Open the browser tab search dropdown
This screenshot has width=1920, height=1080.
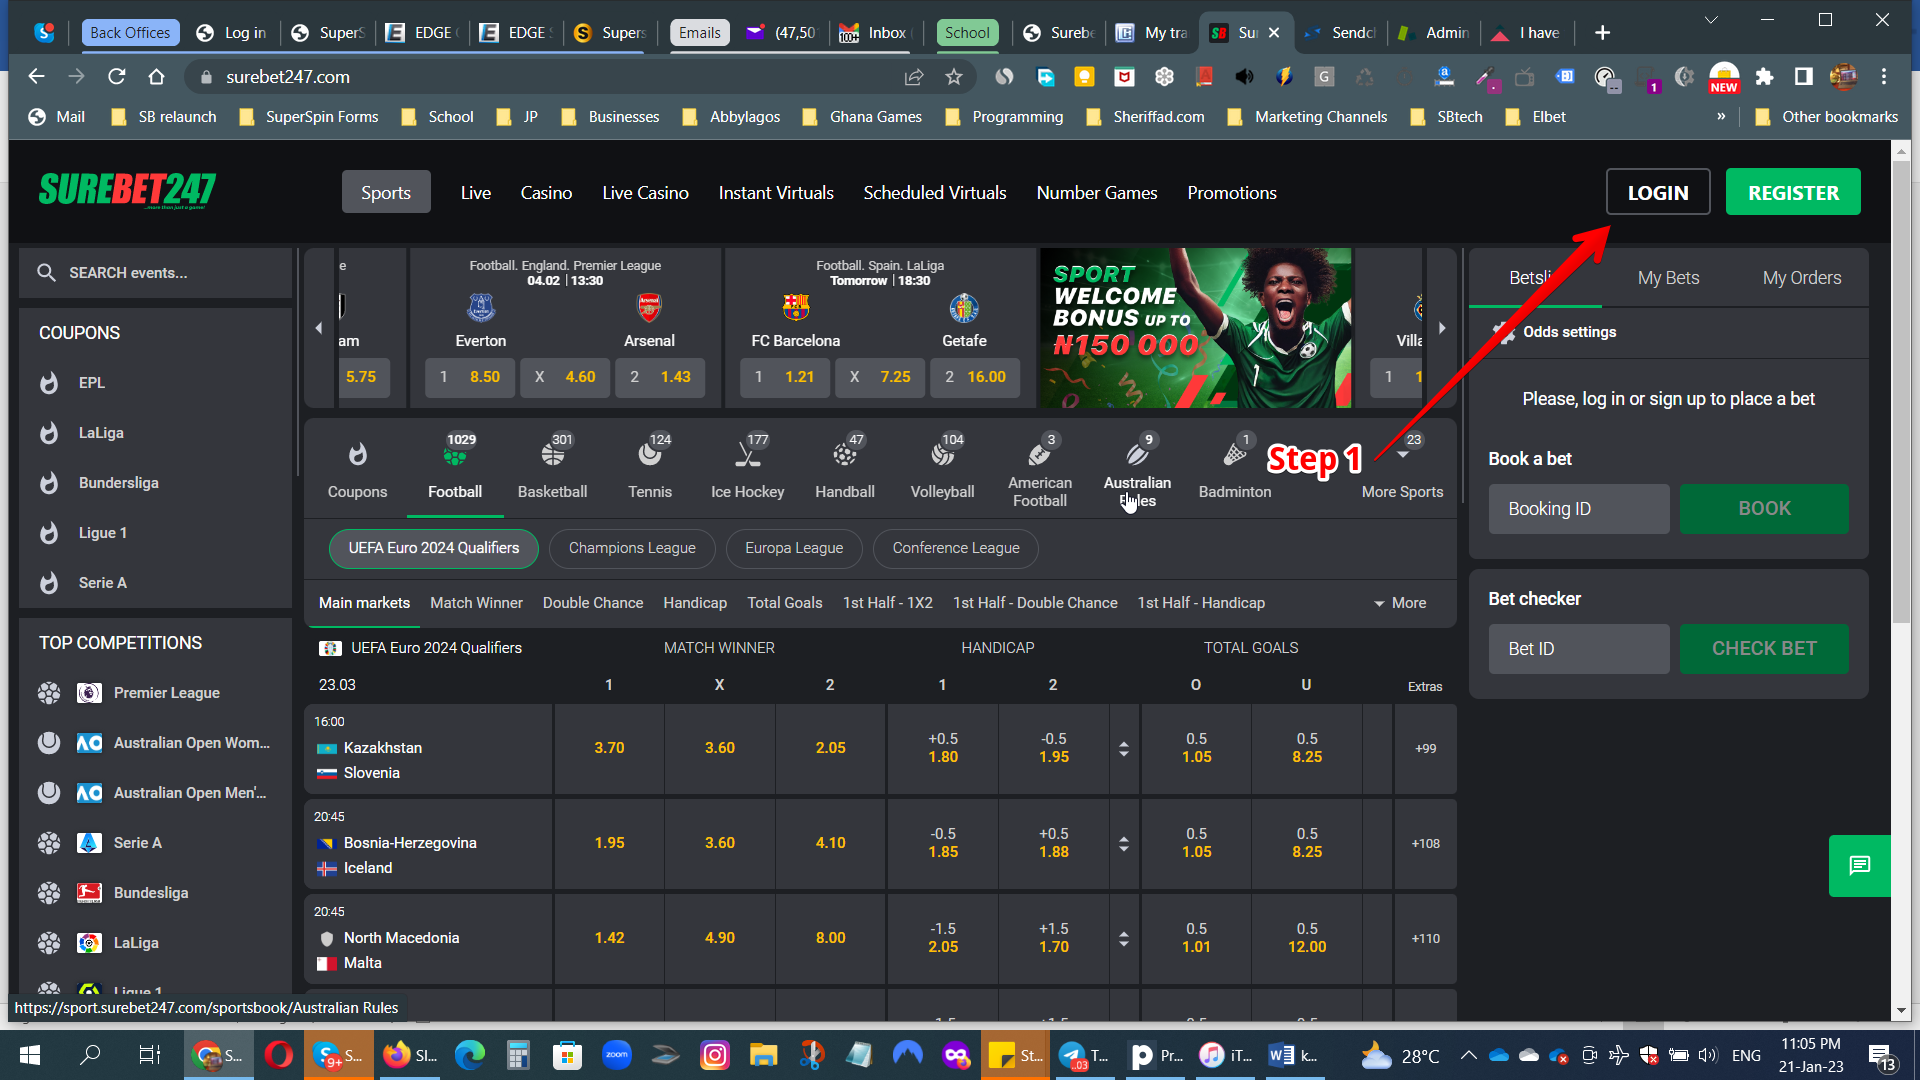click(1711, 20)
